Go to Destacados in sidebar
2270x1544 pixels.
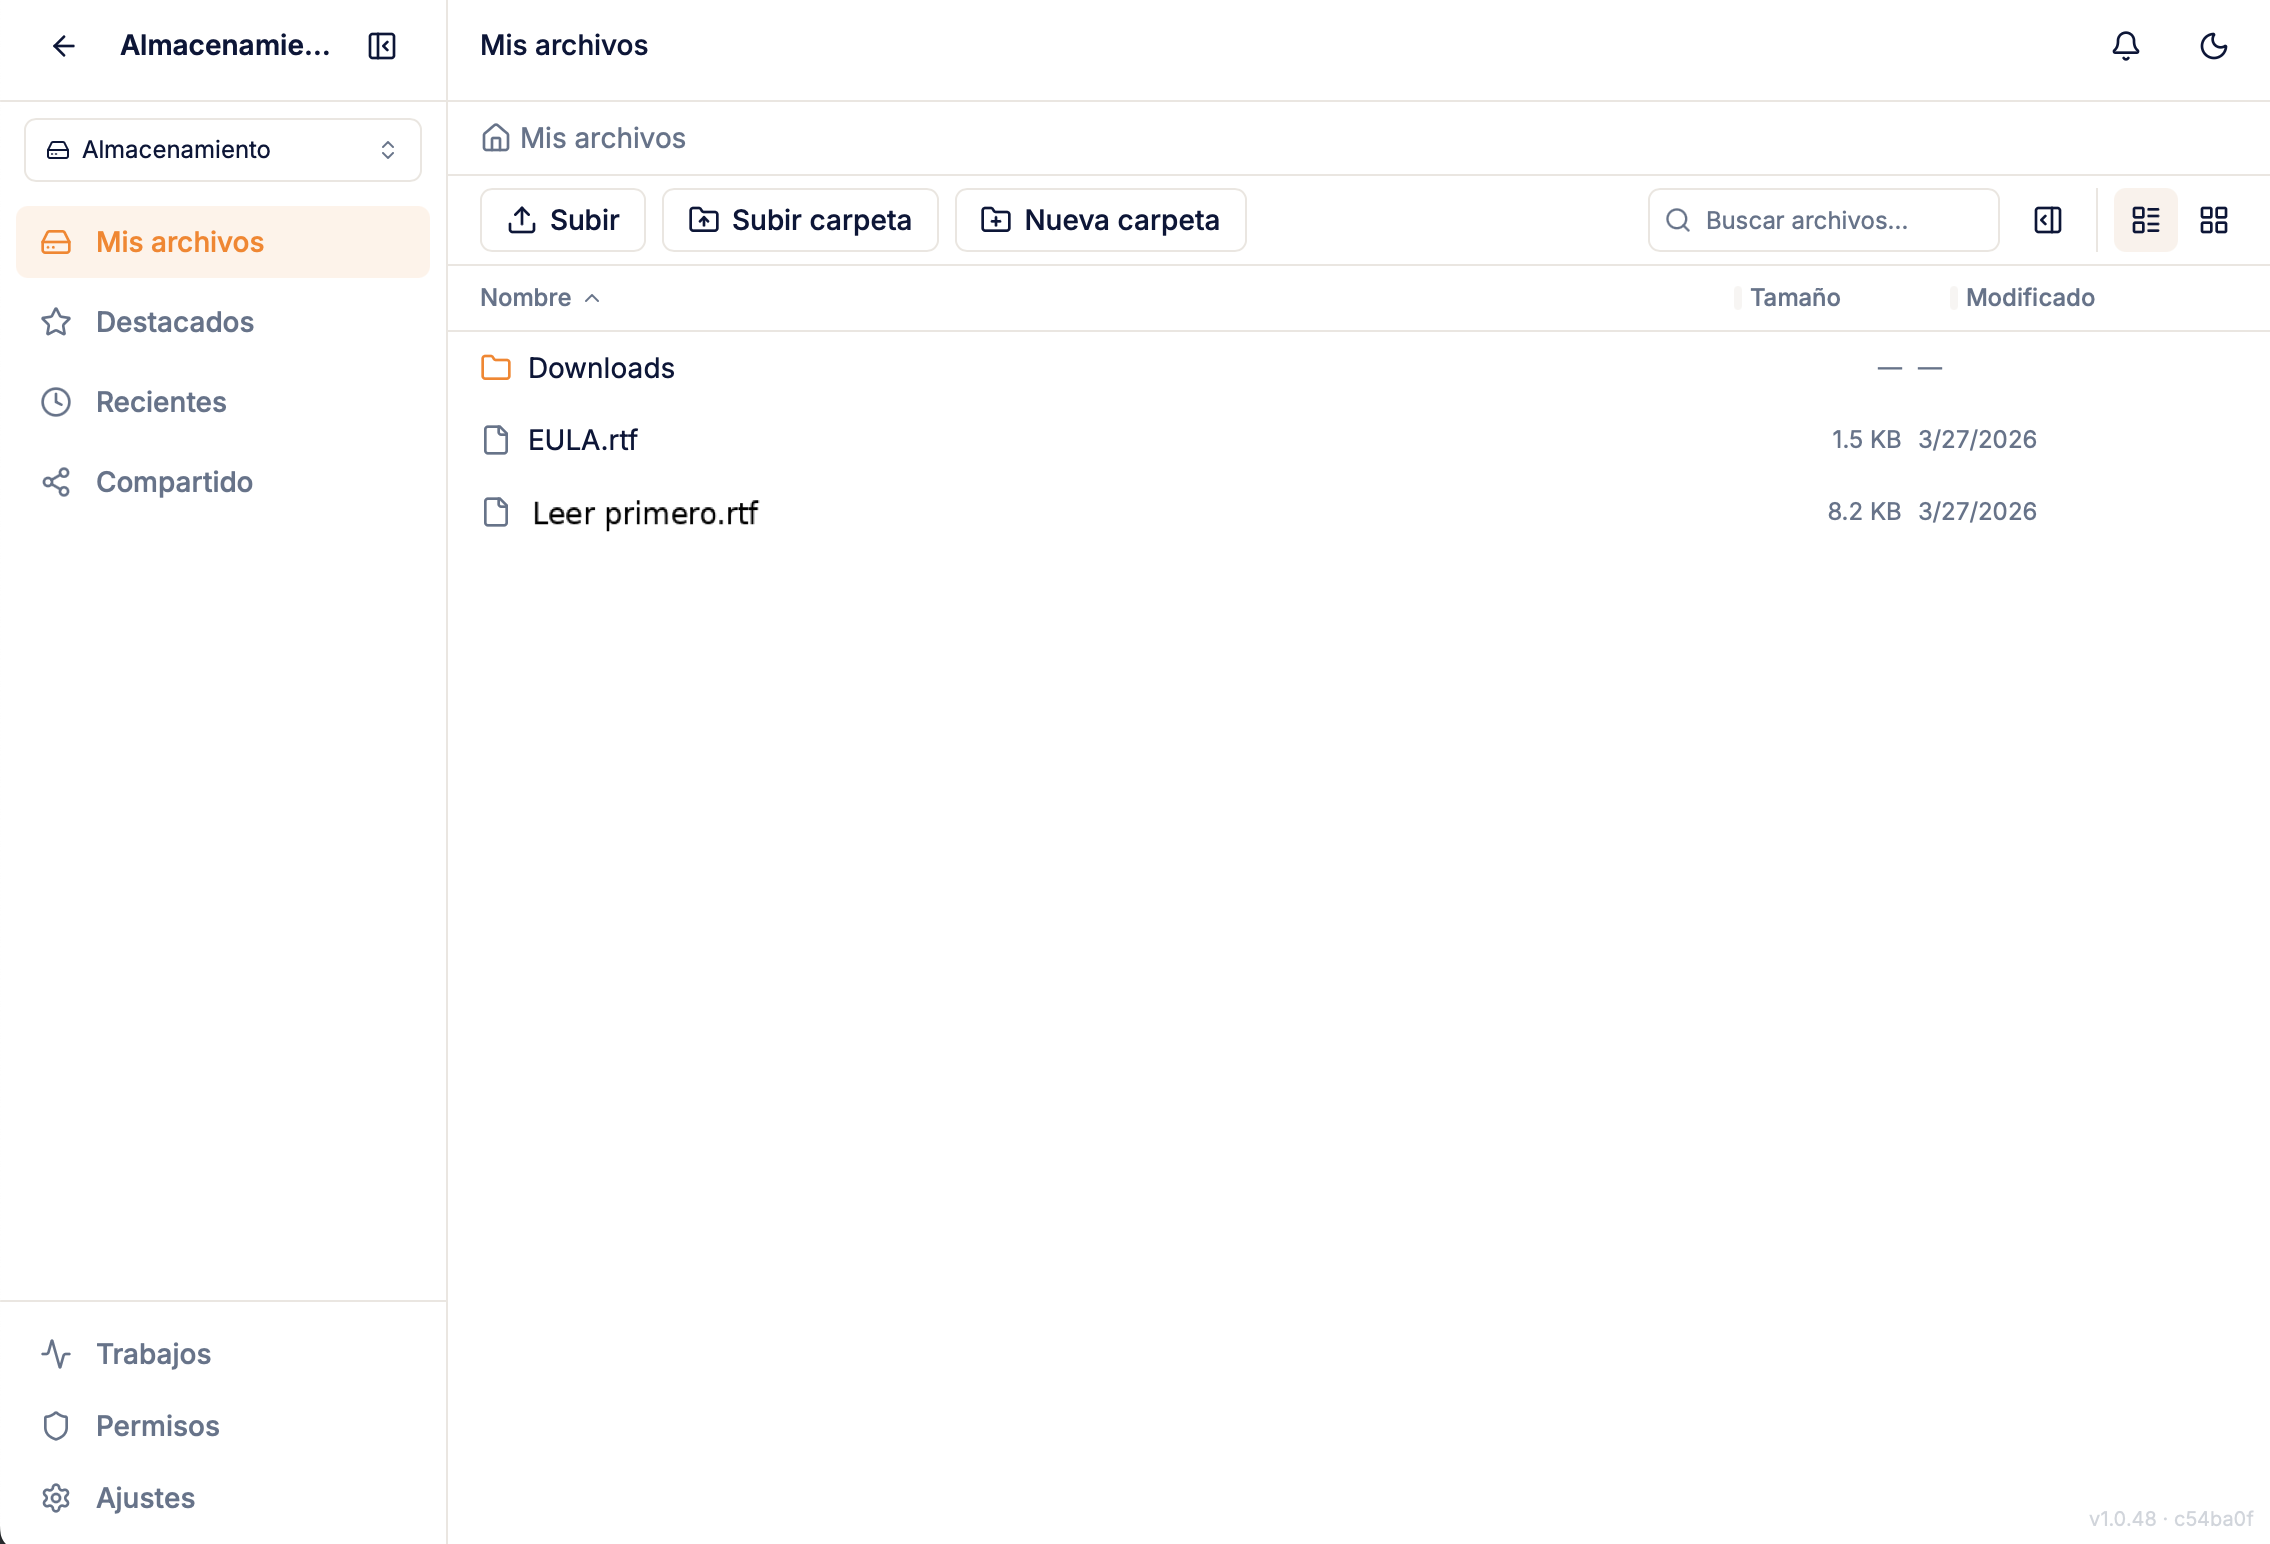click(175, 322)
